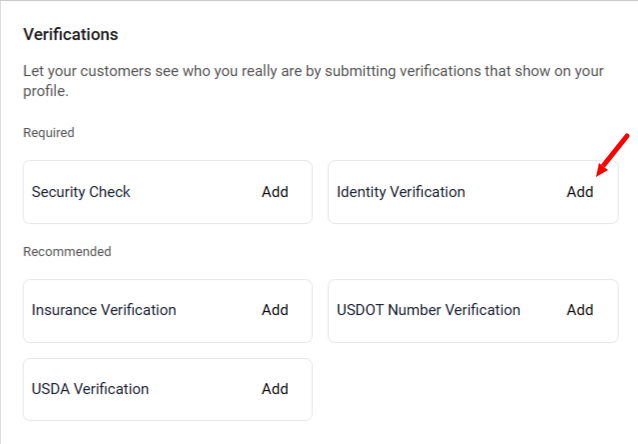Click the red arrow annotation
The image size is (638, 444).
click(613, 155)
